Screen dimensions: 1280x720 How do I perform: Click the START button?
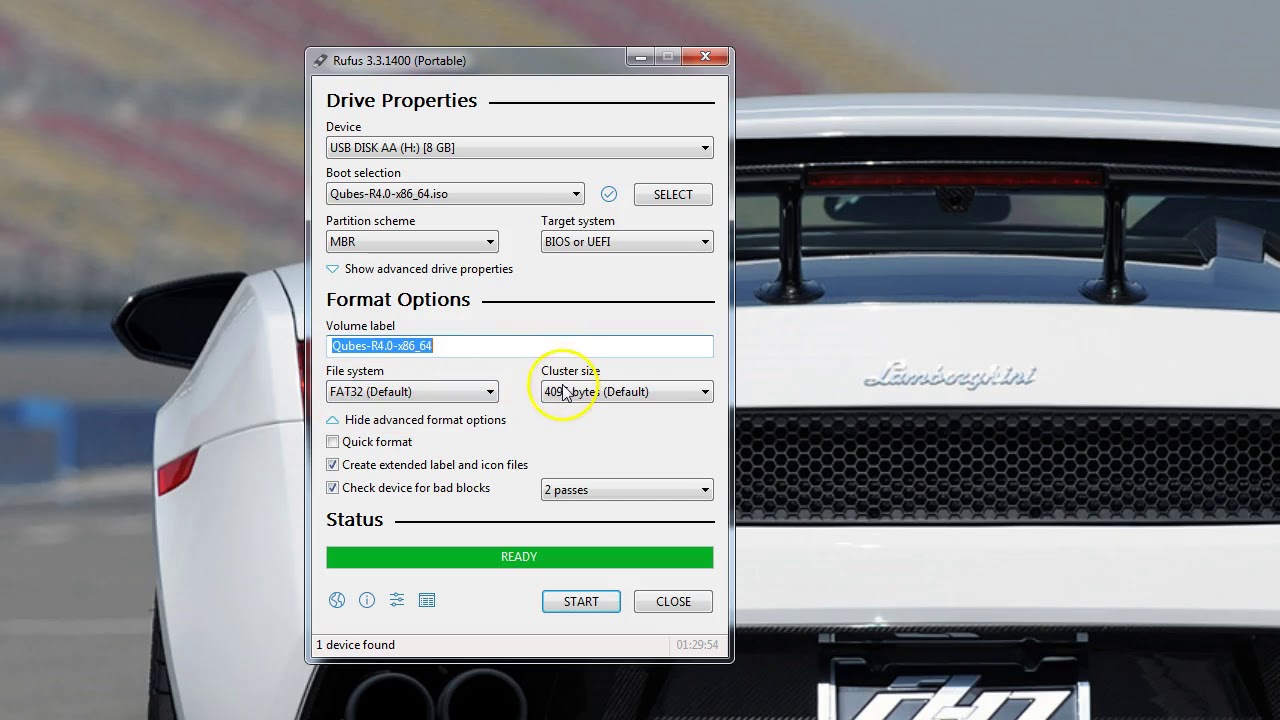pyautogui.click(x=581, y=601)
